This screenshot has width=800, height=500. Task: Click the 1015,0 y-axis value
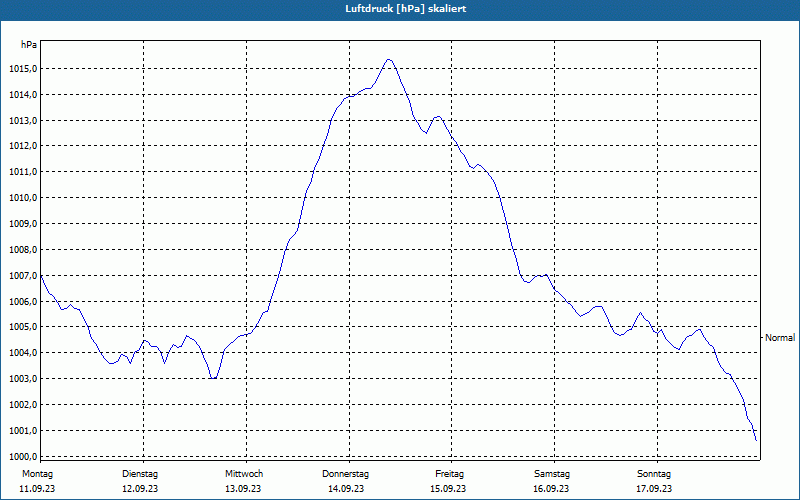[22, 69]
